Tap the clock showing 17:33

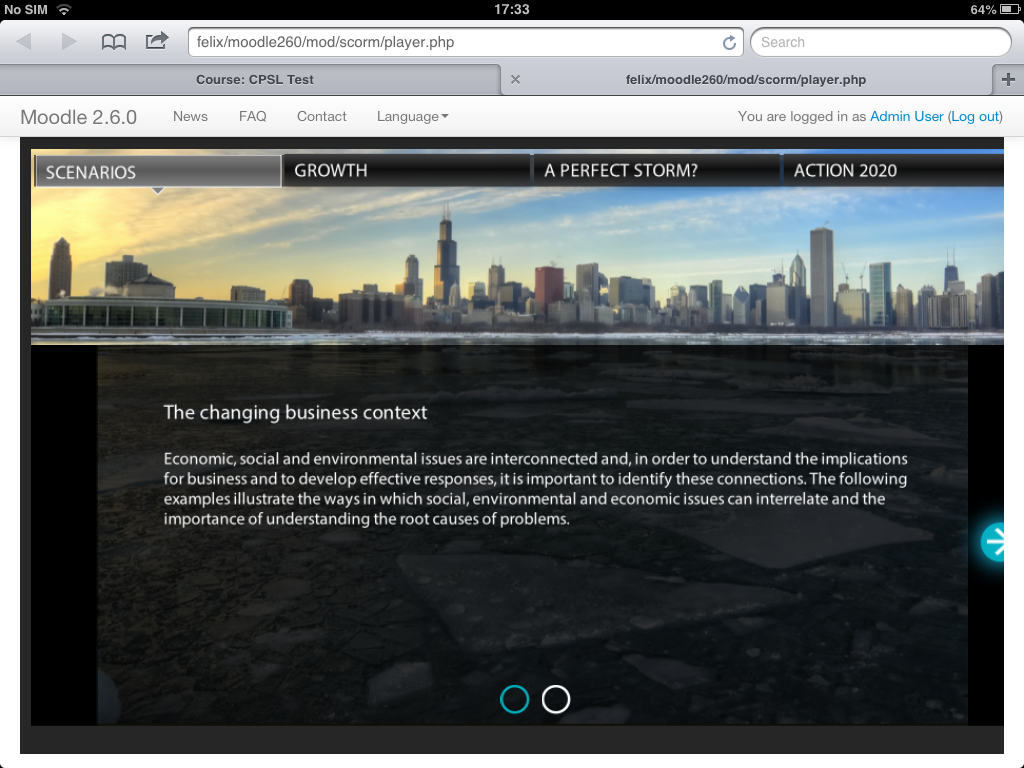tap(511, 9)
